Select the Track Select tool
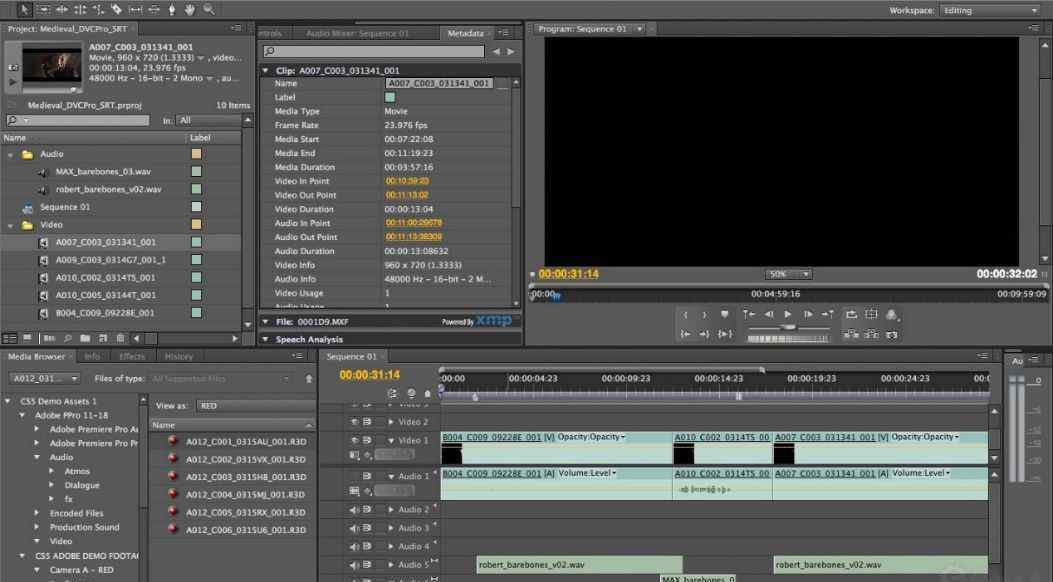Viewport: 1053px width, 582px height. coord(44,9)
